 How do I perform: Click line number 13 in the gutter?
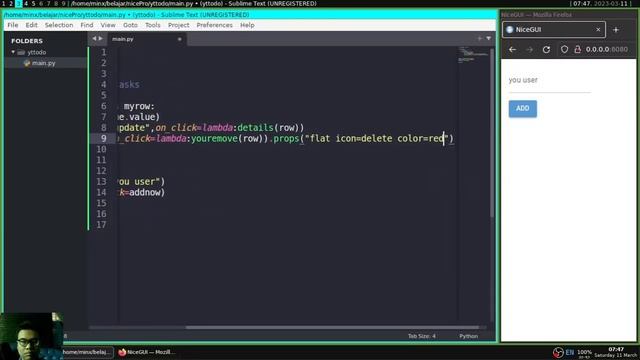(x=101, y=182)
